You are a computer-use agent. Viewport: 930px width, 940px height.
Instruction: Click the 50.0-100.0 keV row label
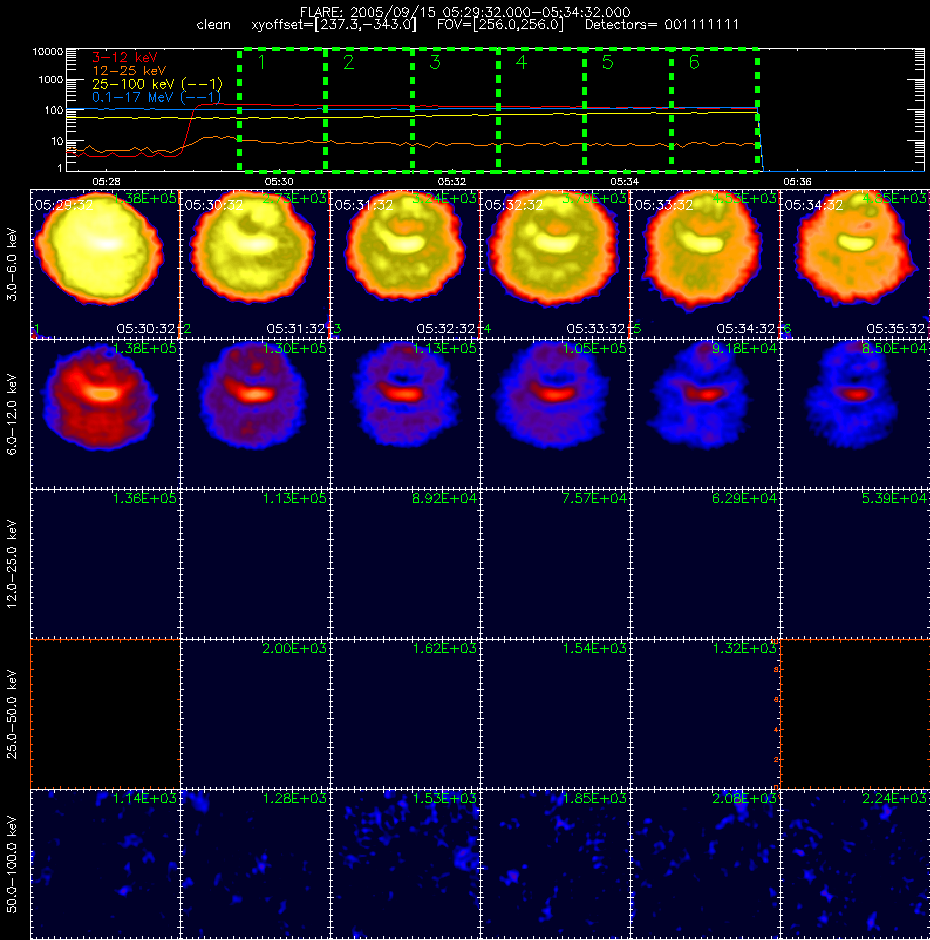(12, 864)
